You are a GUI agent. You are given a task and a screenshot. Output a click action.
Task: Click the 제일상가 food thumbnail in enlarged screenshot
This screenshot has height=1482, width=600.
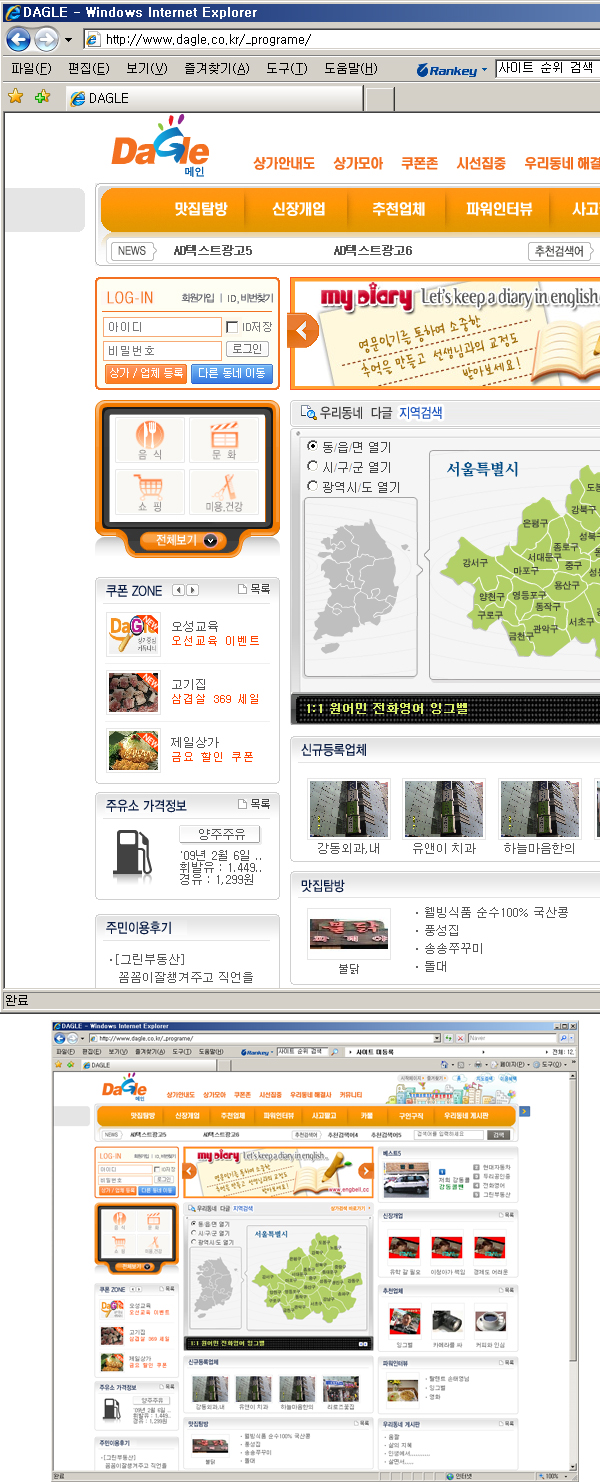coord(133,751)
